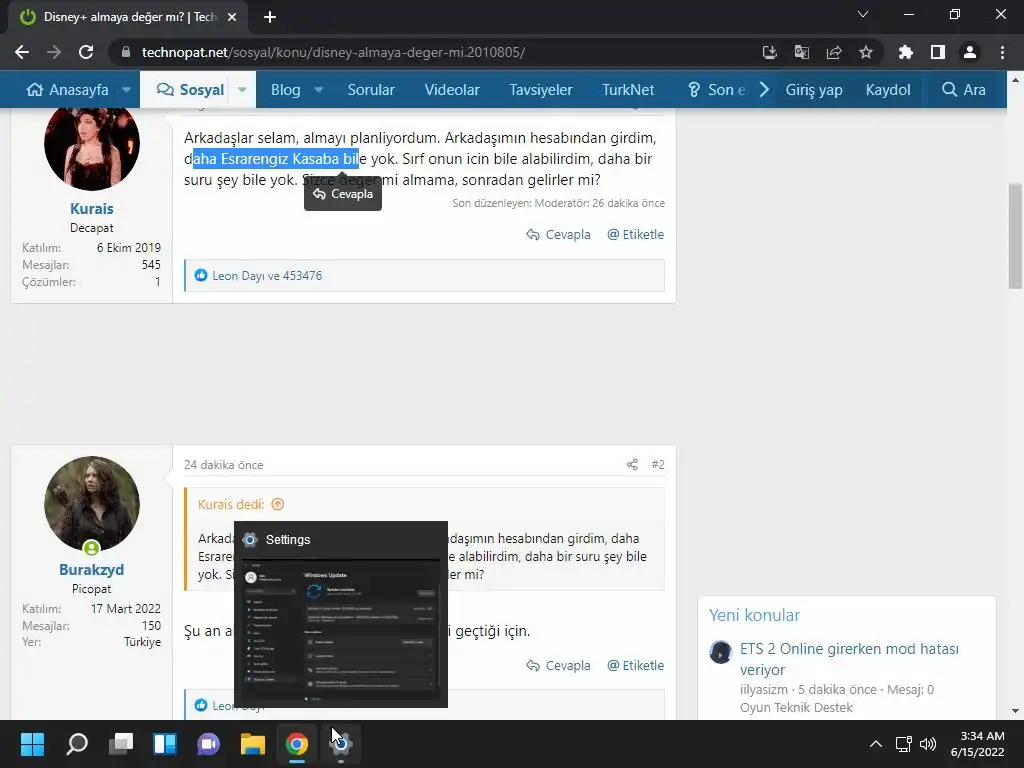Open Chrome three-dot menu
The image size is (1024, 768).
pyautogui.click(x=1002, y=52)
